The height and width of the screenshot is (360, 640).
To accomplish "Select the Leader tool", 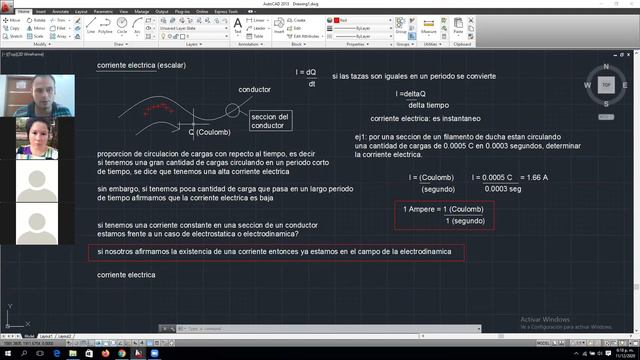I will tap(256, 28).
